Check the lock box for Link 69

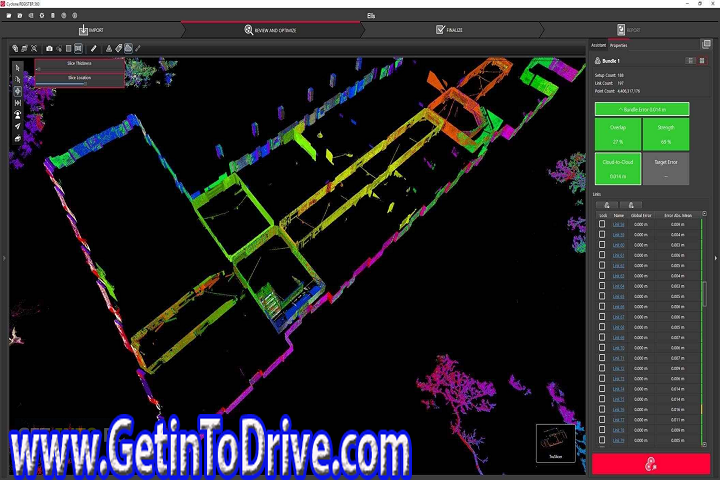(x=602, y=337)
